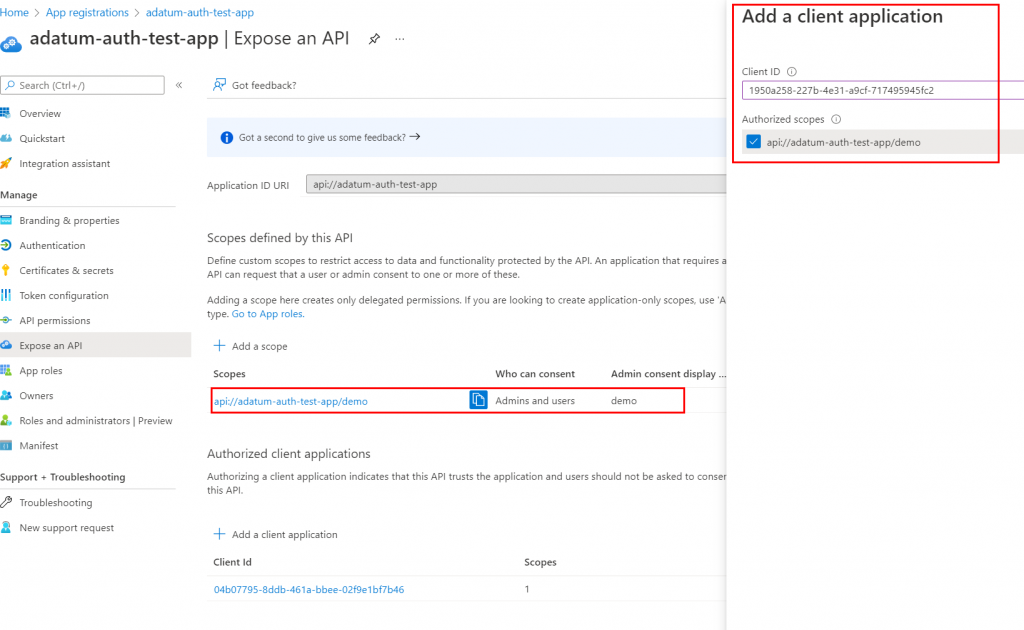Viewport: 1024px width, 630px height.
Task: Open the api://adatum-auth-test-app/demo scope link
Action: 291,402
